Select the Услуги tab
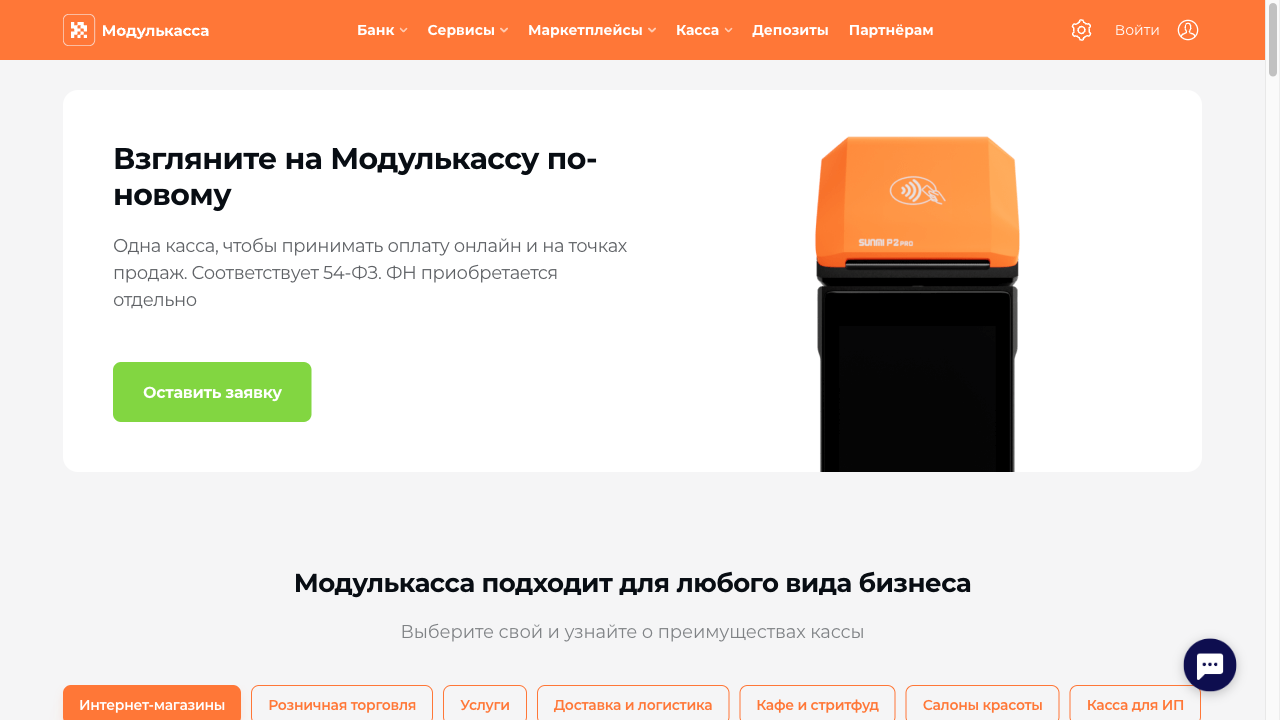 point(485,703)
